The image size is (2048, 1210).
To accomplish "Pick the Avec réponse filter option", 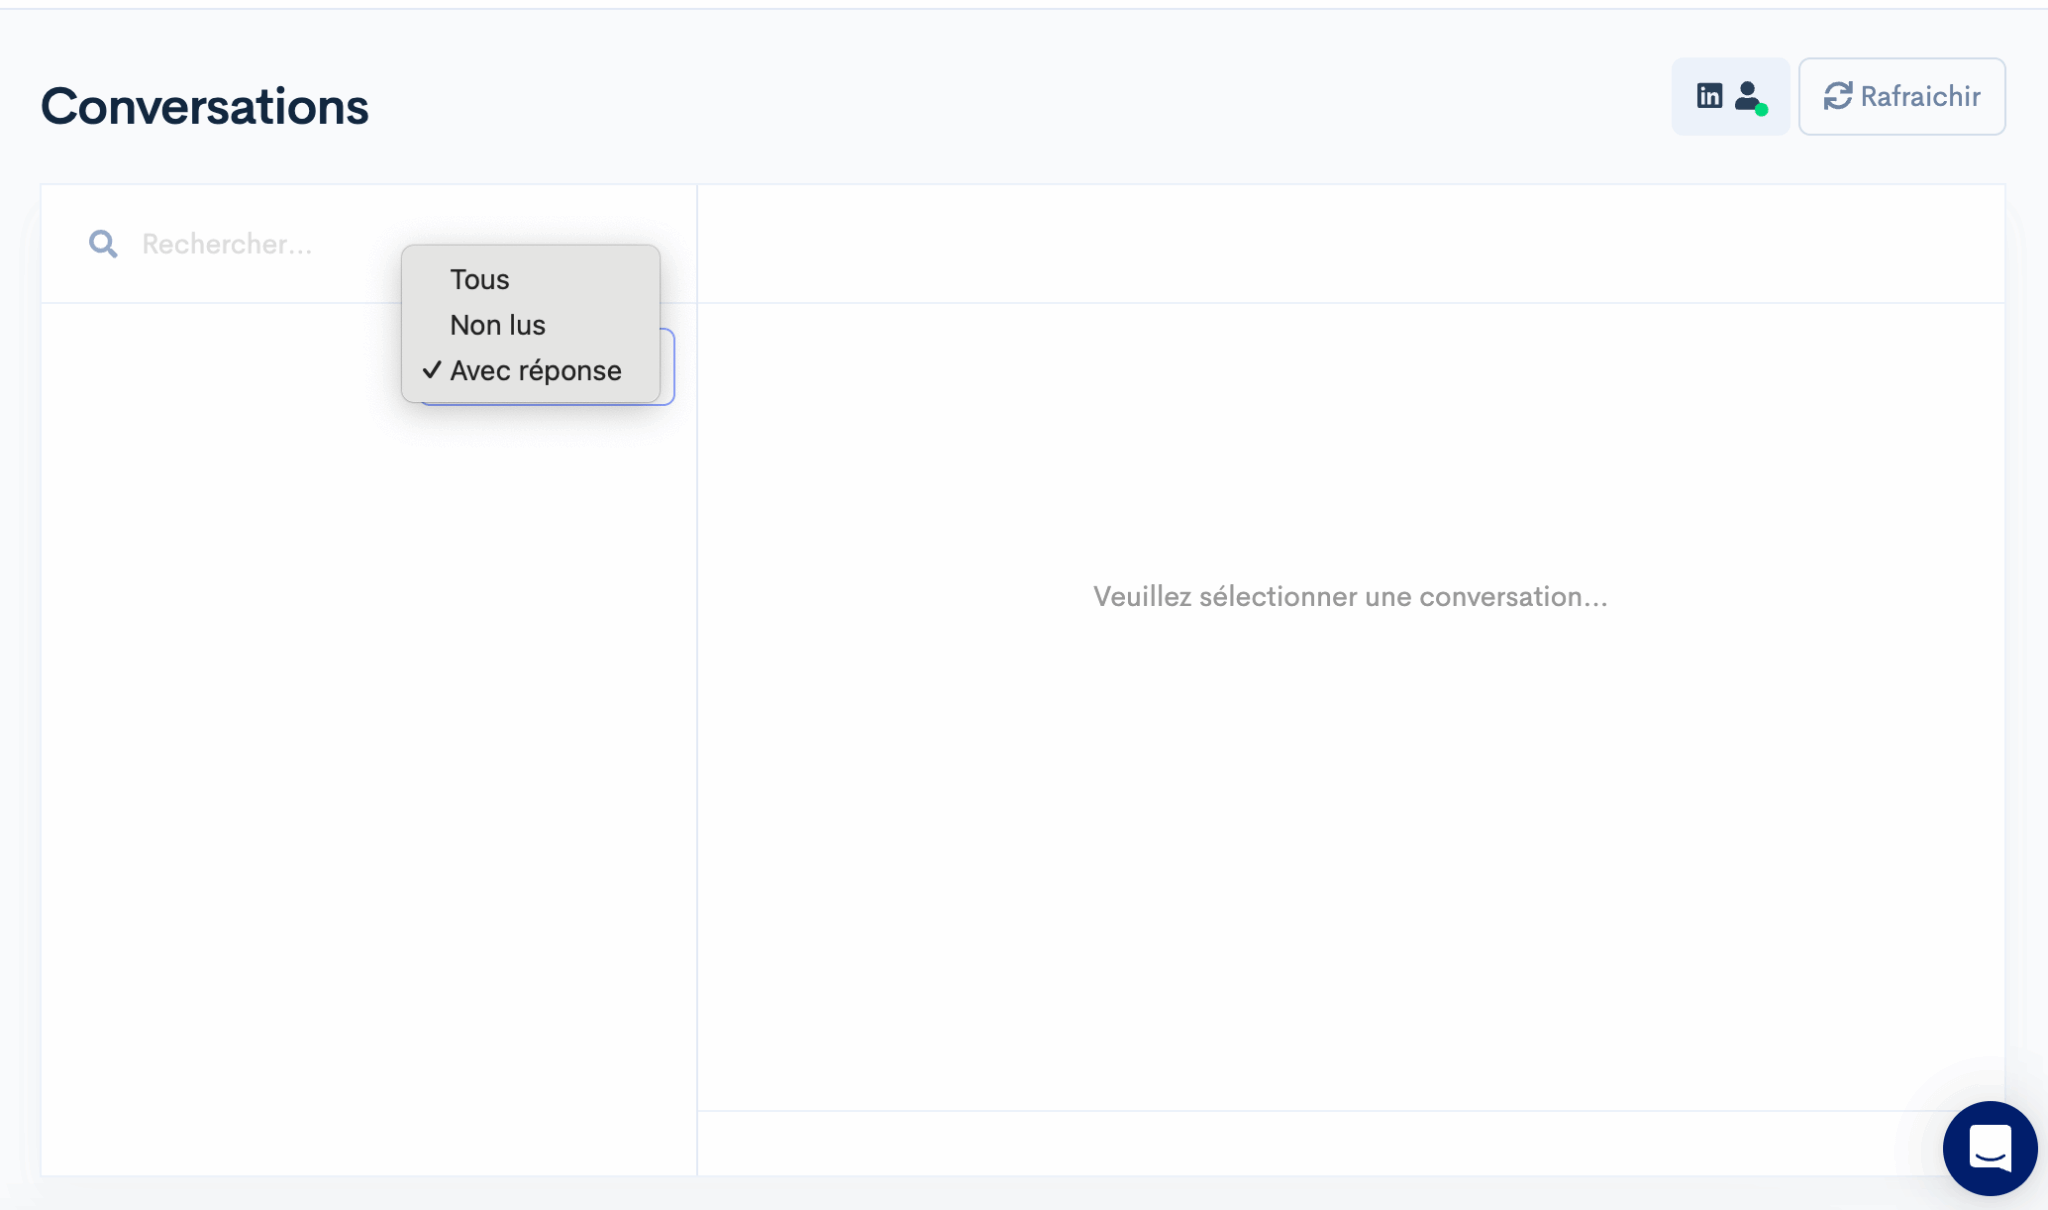I will [x=536, y=371].
